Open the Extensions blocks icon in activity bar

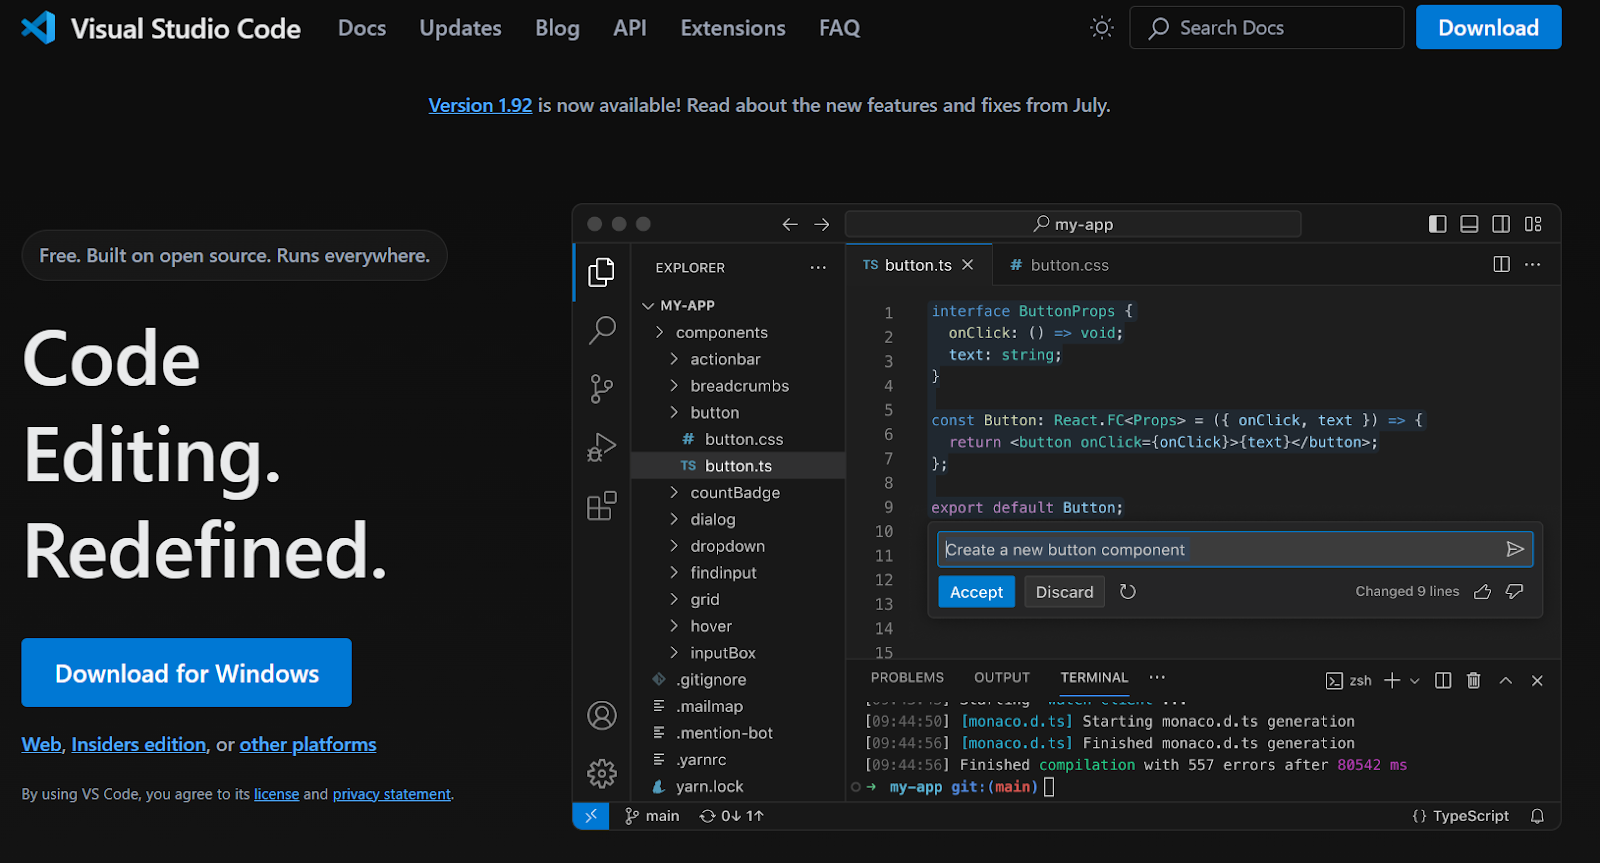point(602,506)
